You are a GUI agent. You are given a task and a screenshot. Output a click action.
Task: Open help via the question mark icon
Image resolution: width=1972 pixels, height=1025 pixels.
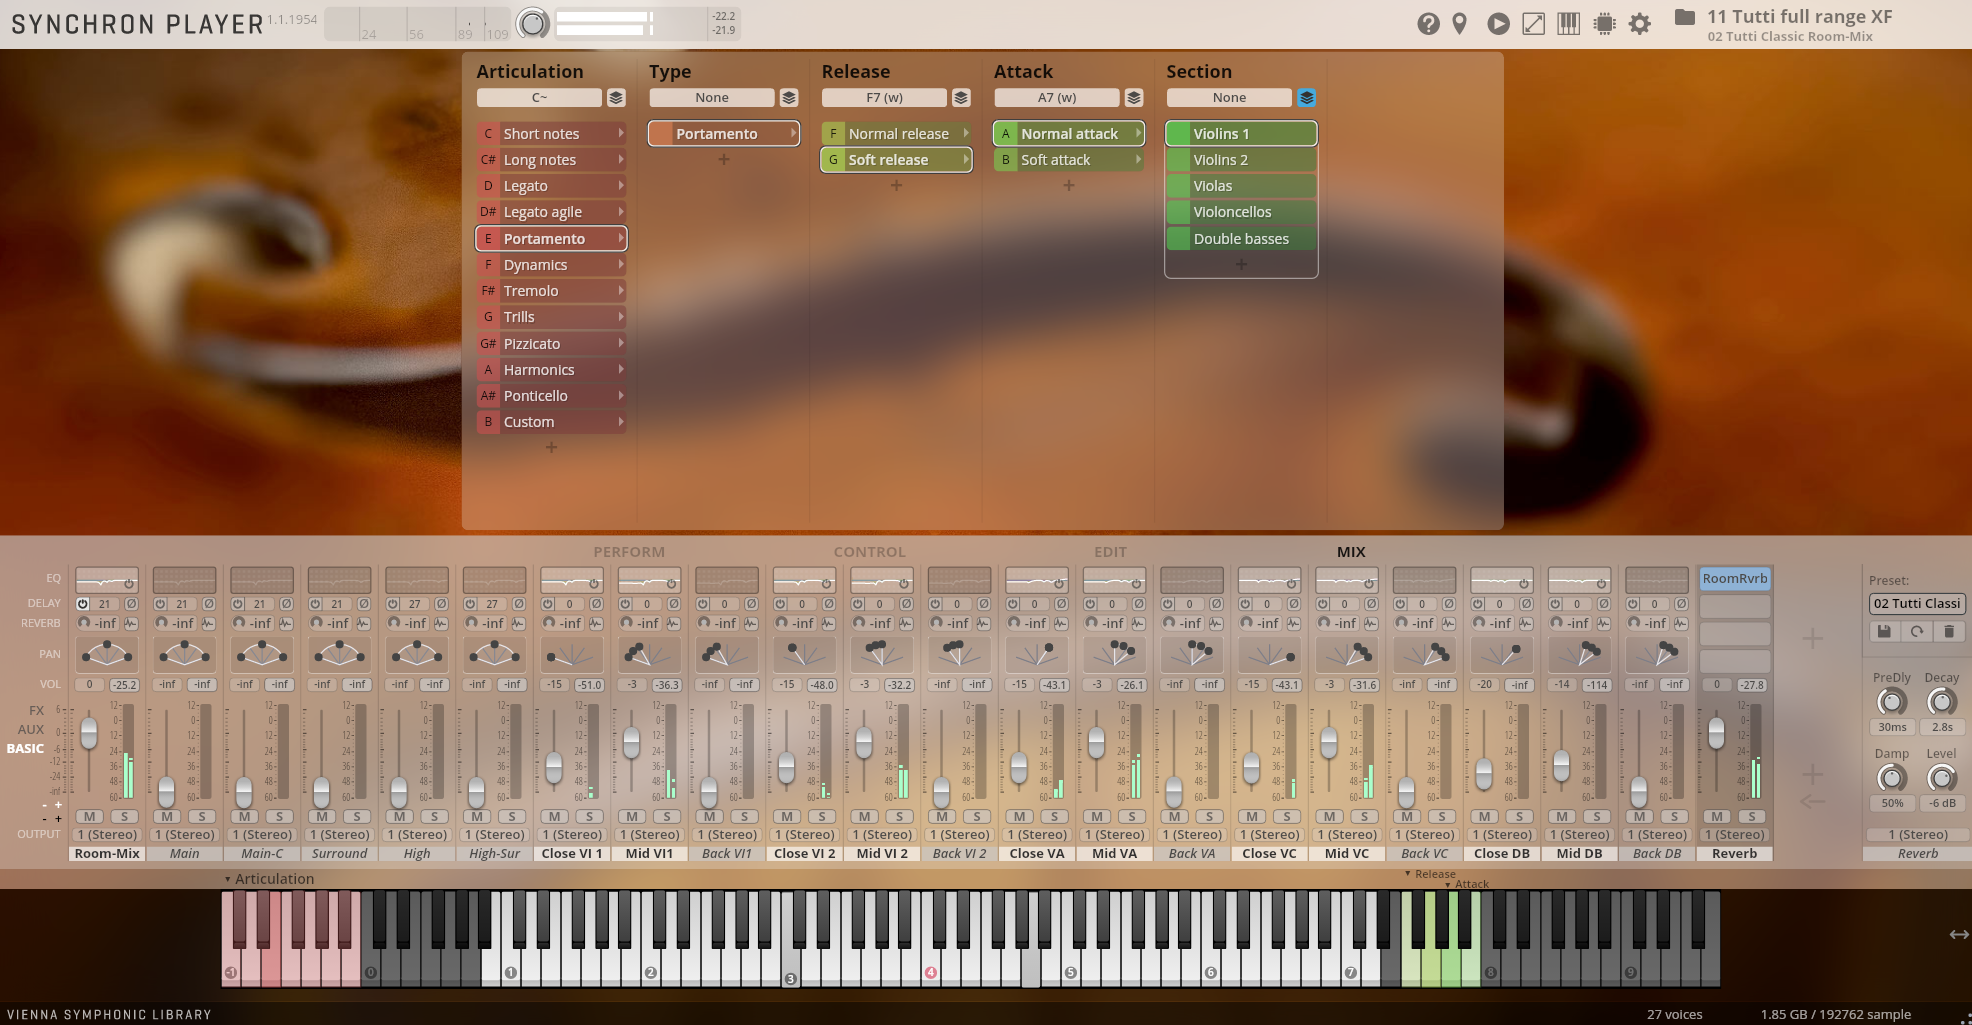tap(1428, 23)
